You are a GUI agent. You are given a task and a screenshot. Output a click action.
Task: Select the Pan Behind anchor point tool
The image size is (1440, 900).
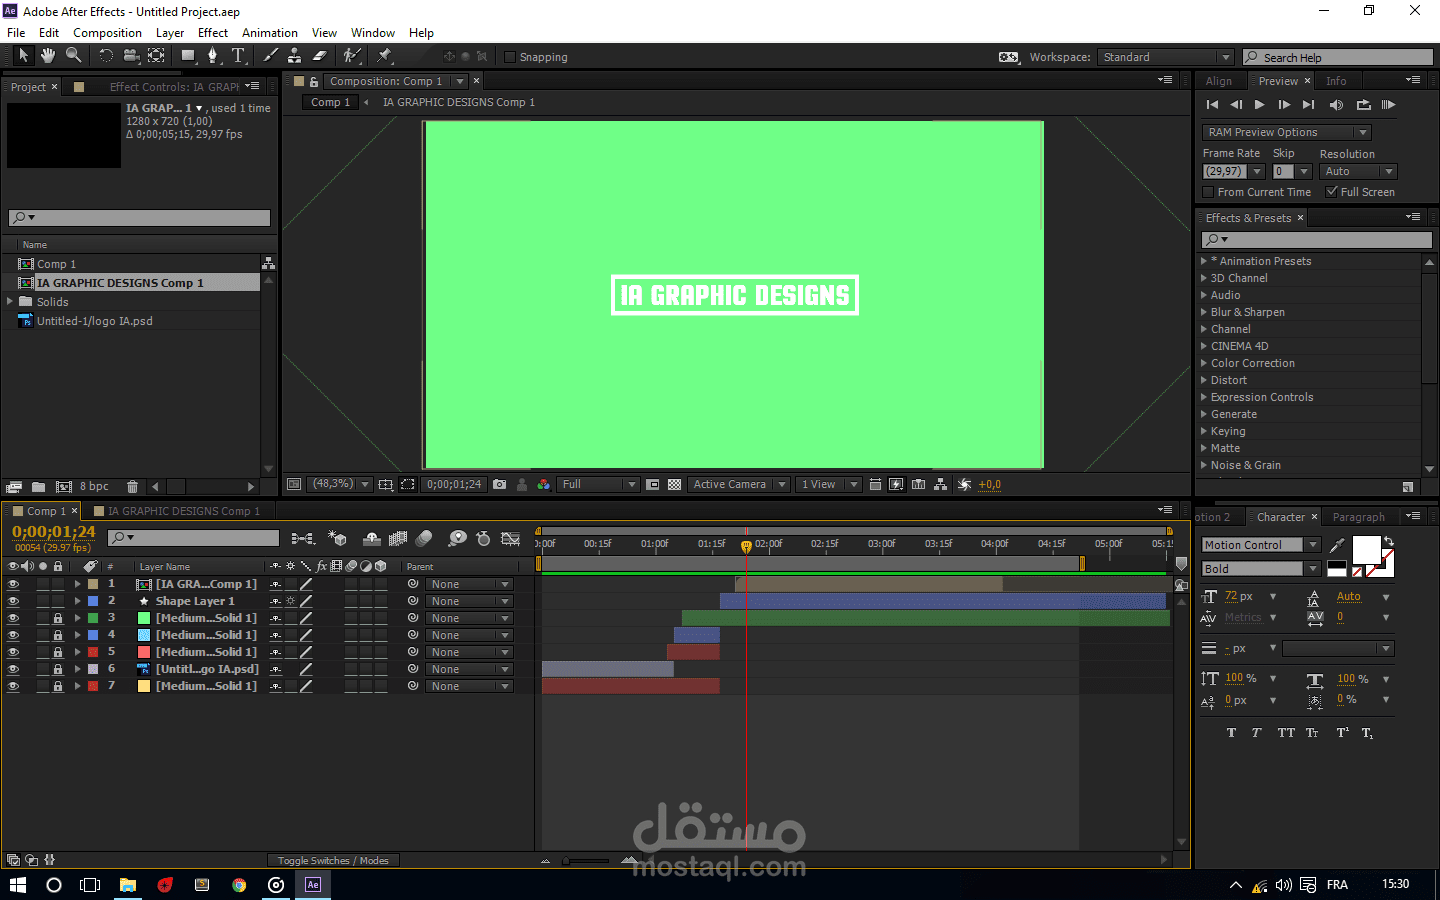(x=156, y=56)
